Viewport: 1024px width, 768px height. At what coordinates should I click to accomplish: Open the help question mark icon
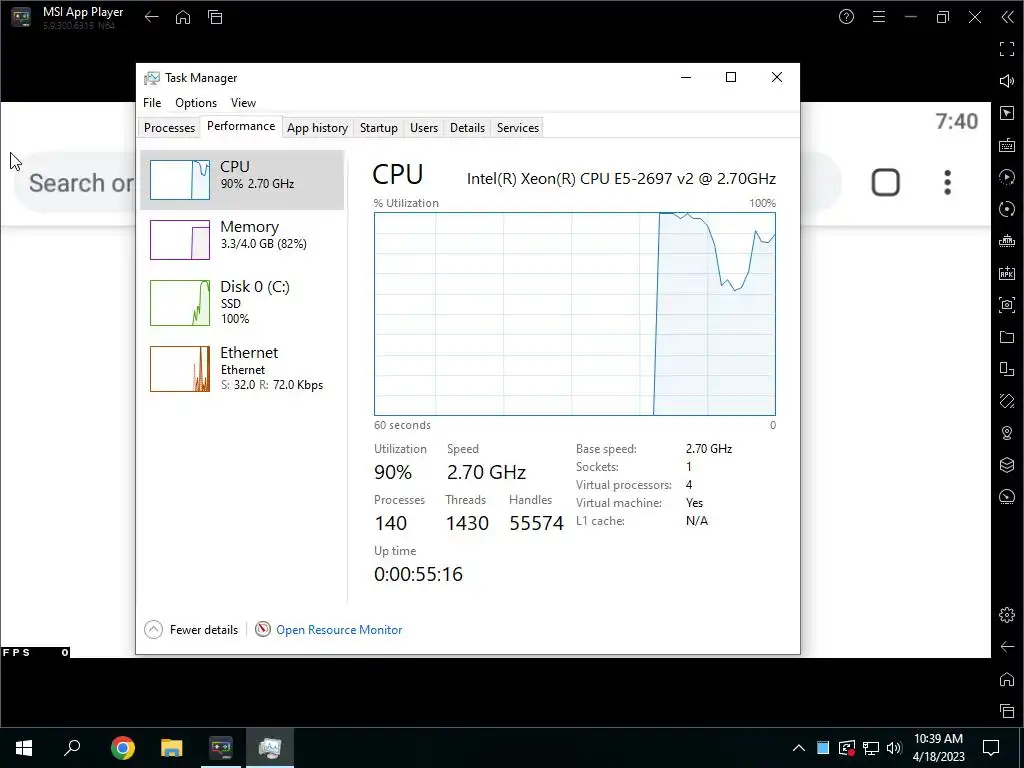846,17
